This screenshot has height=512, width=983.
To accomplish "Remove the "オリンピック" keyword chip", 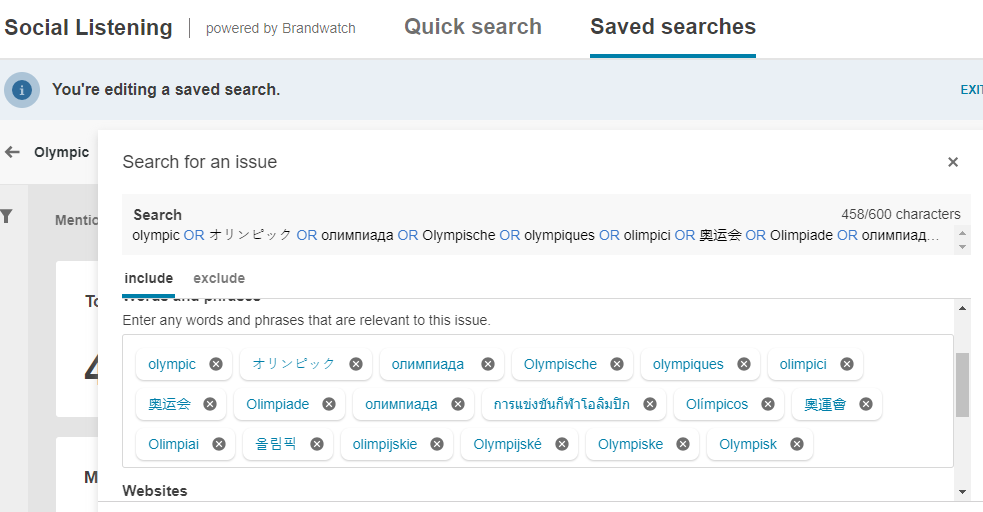I will coord(355,364).
